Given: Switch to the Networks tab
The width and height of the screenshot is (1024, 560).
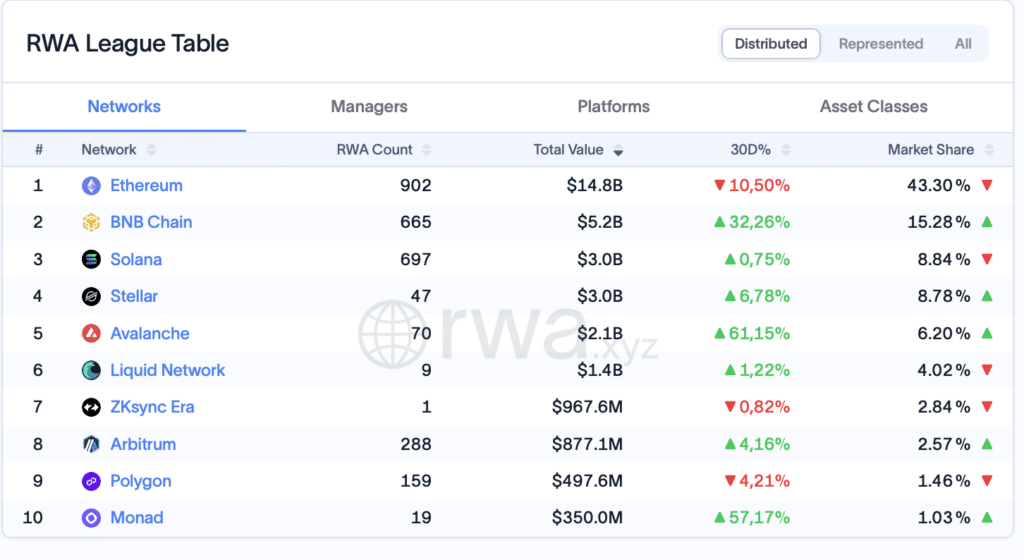Looking at the screenshot, I should [x=124, y=106].
